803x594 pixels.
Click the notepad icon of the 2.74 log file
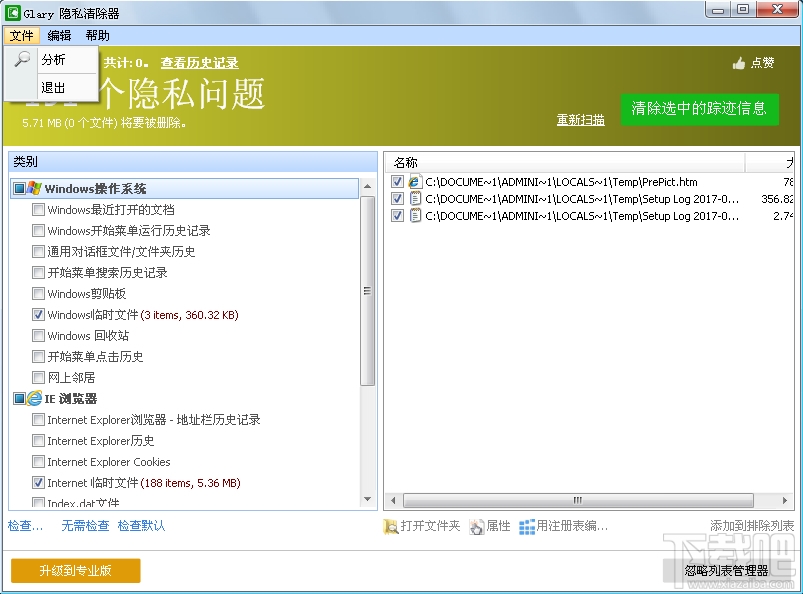point(415,216)
